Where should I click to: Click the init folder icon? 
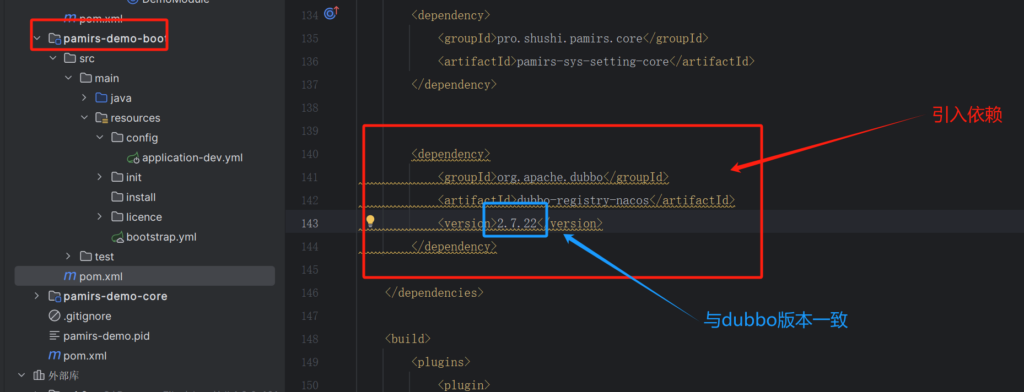click(x=117, y=177)
